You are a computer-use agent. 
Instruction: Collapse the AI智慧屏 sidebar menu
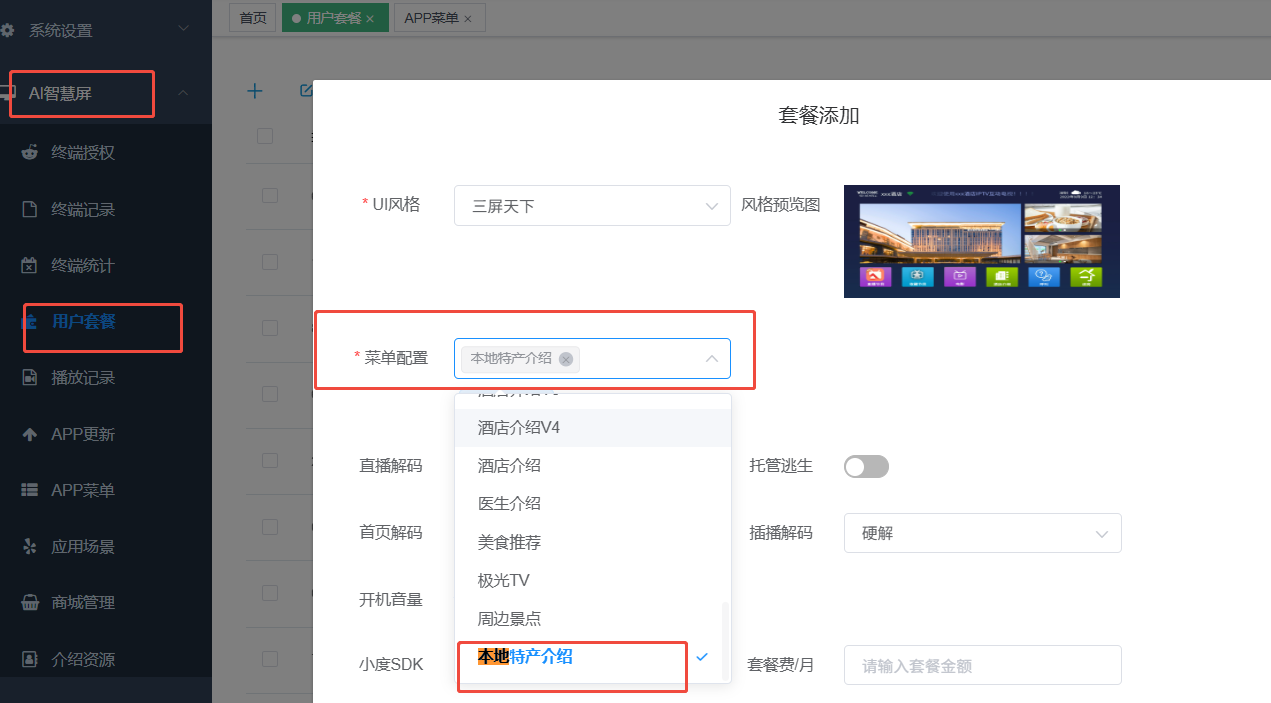tap(183, 93)
